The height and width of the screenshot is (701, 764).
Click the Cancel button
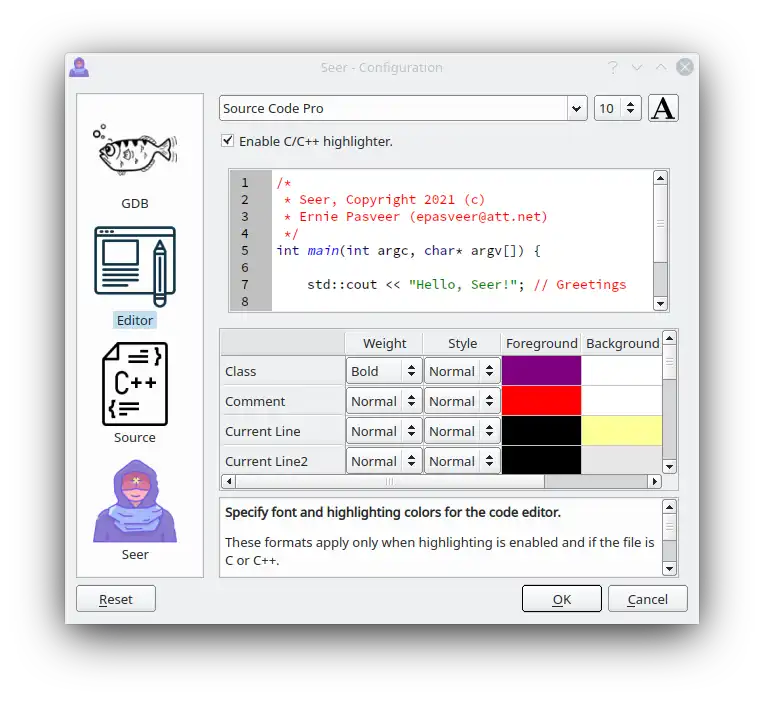tap(648, 599)
